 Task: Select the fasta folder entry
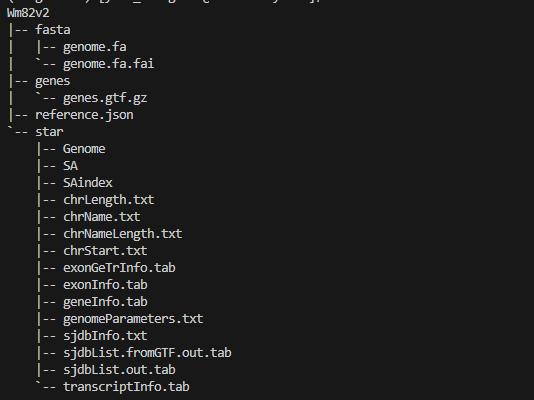tap(53, 30)
